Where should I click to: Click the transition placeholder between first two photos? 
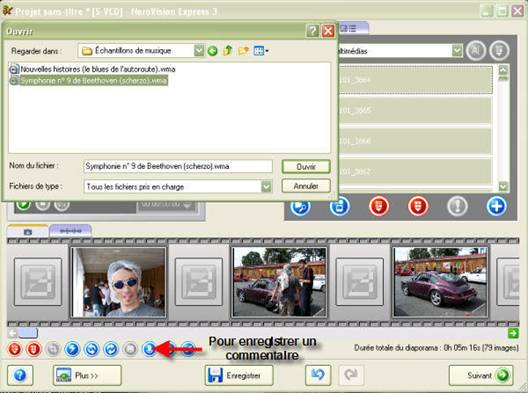pyautogui.click(x=199, y=282)
